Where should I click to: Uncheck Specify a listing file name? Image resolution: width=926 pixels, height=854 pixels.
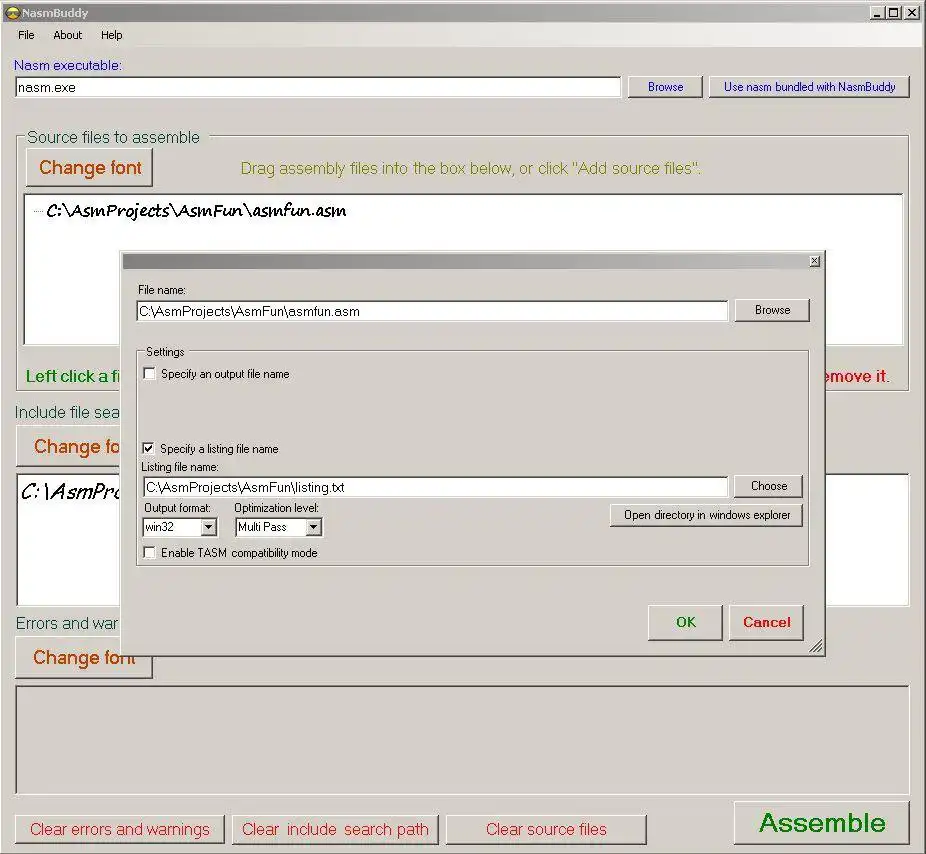tap(149, 449)
